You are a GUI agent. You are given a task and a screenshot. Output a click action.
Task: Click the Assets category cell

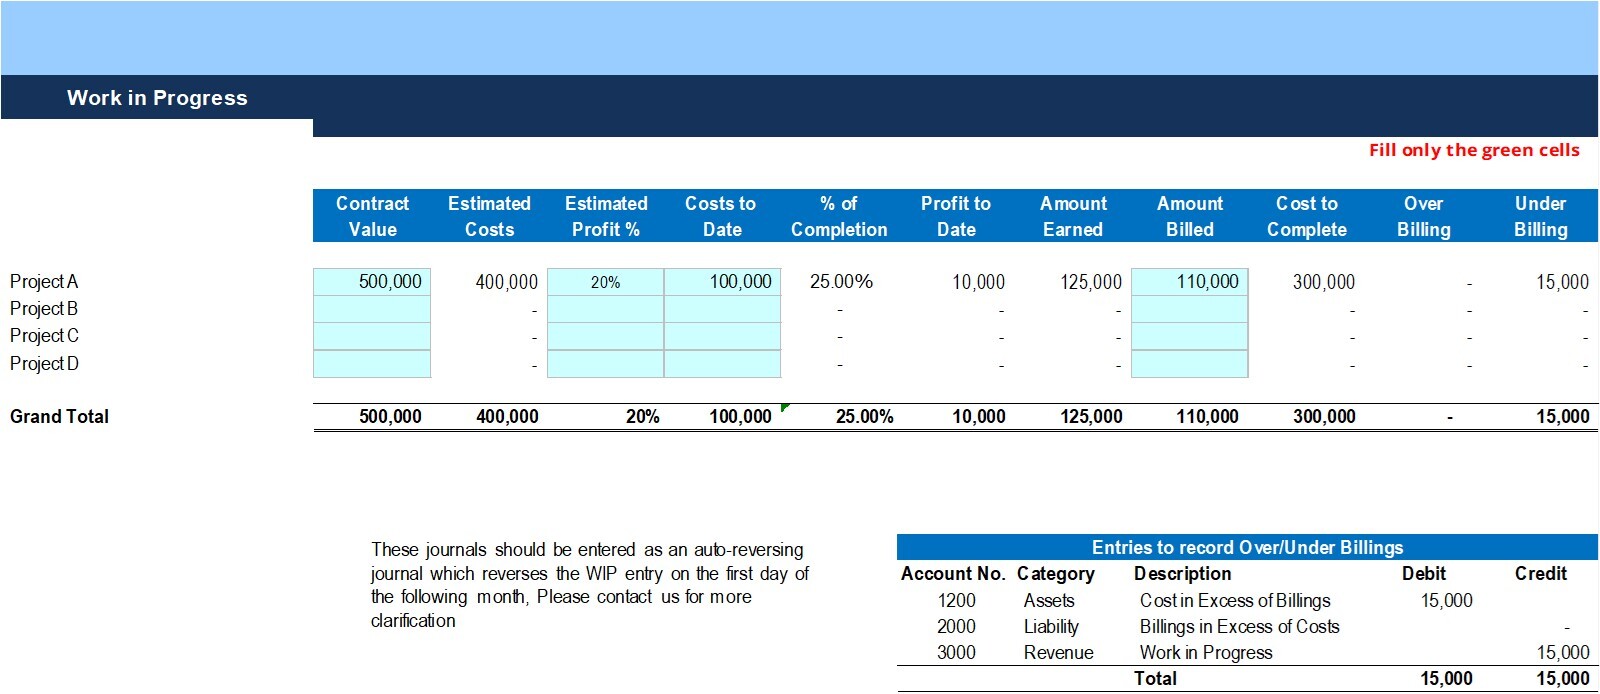[x=1049, y=601]
